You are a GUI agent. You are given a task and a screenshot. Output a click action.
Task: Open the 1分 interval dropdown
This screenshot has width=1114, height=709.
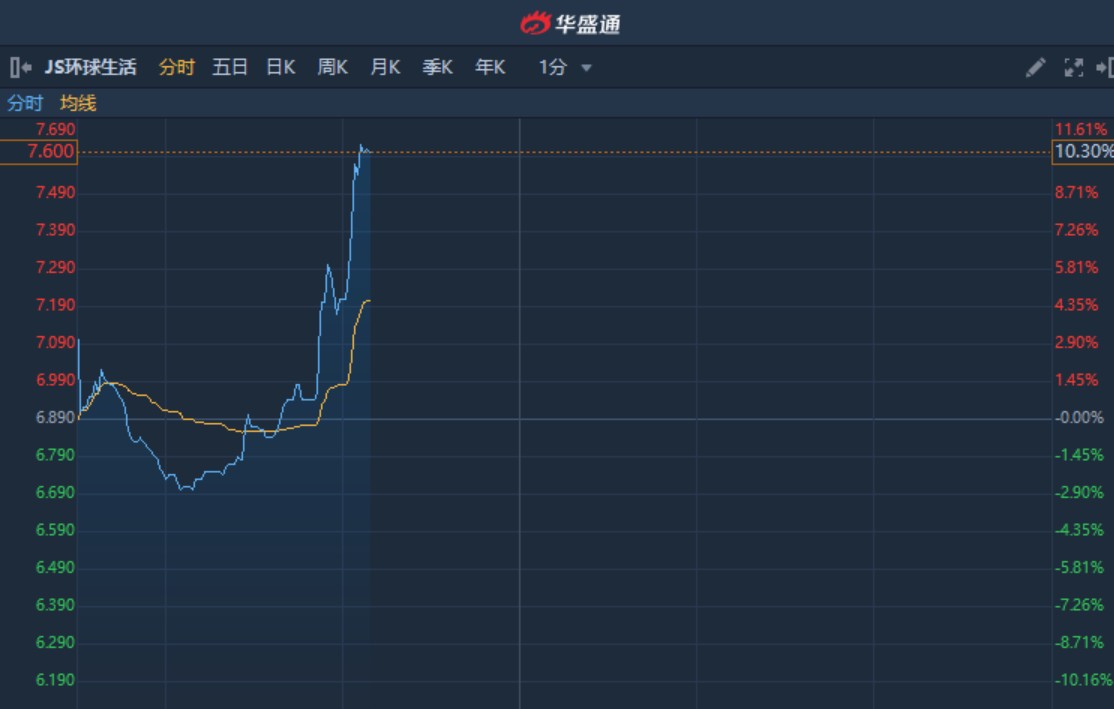[565, 67]
